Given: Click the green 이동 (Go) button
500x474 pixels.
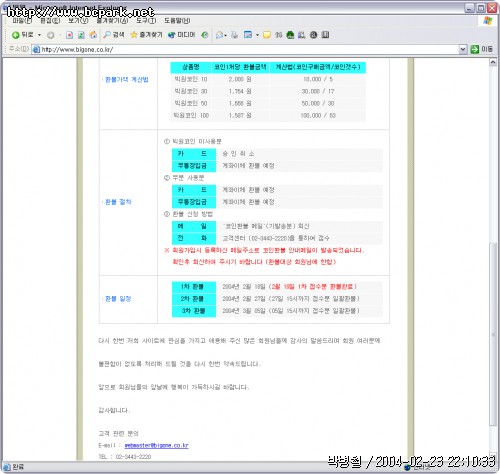Looking at the screenshot, I should pyautogui.click(x=481, y=49).
